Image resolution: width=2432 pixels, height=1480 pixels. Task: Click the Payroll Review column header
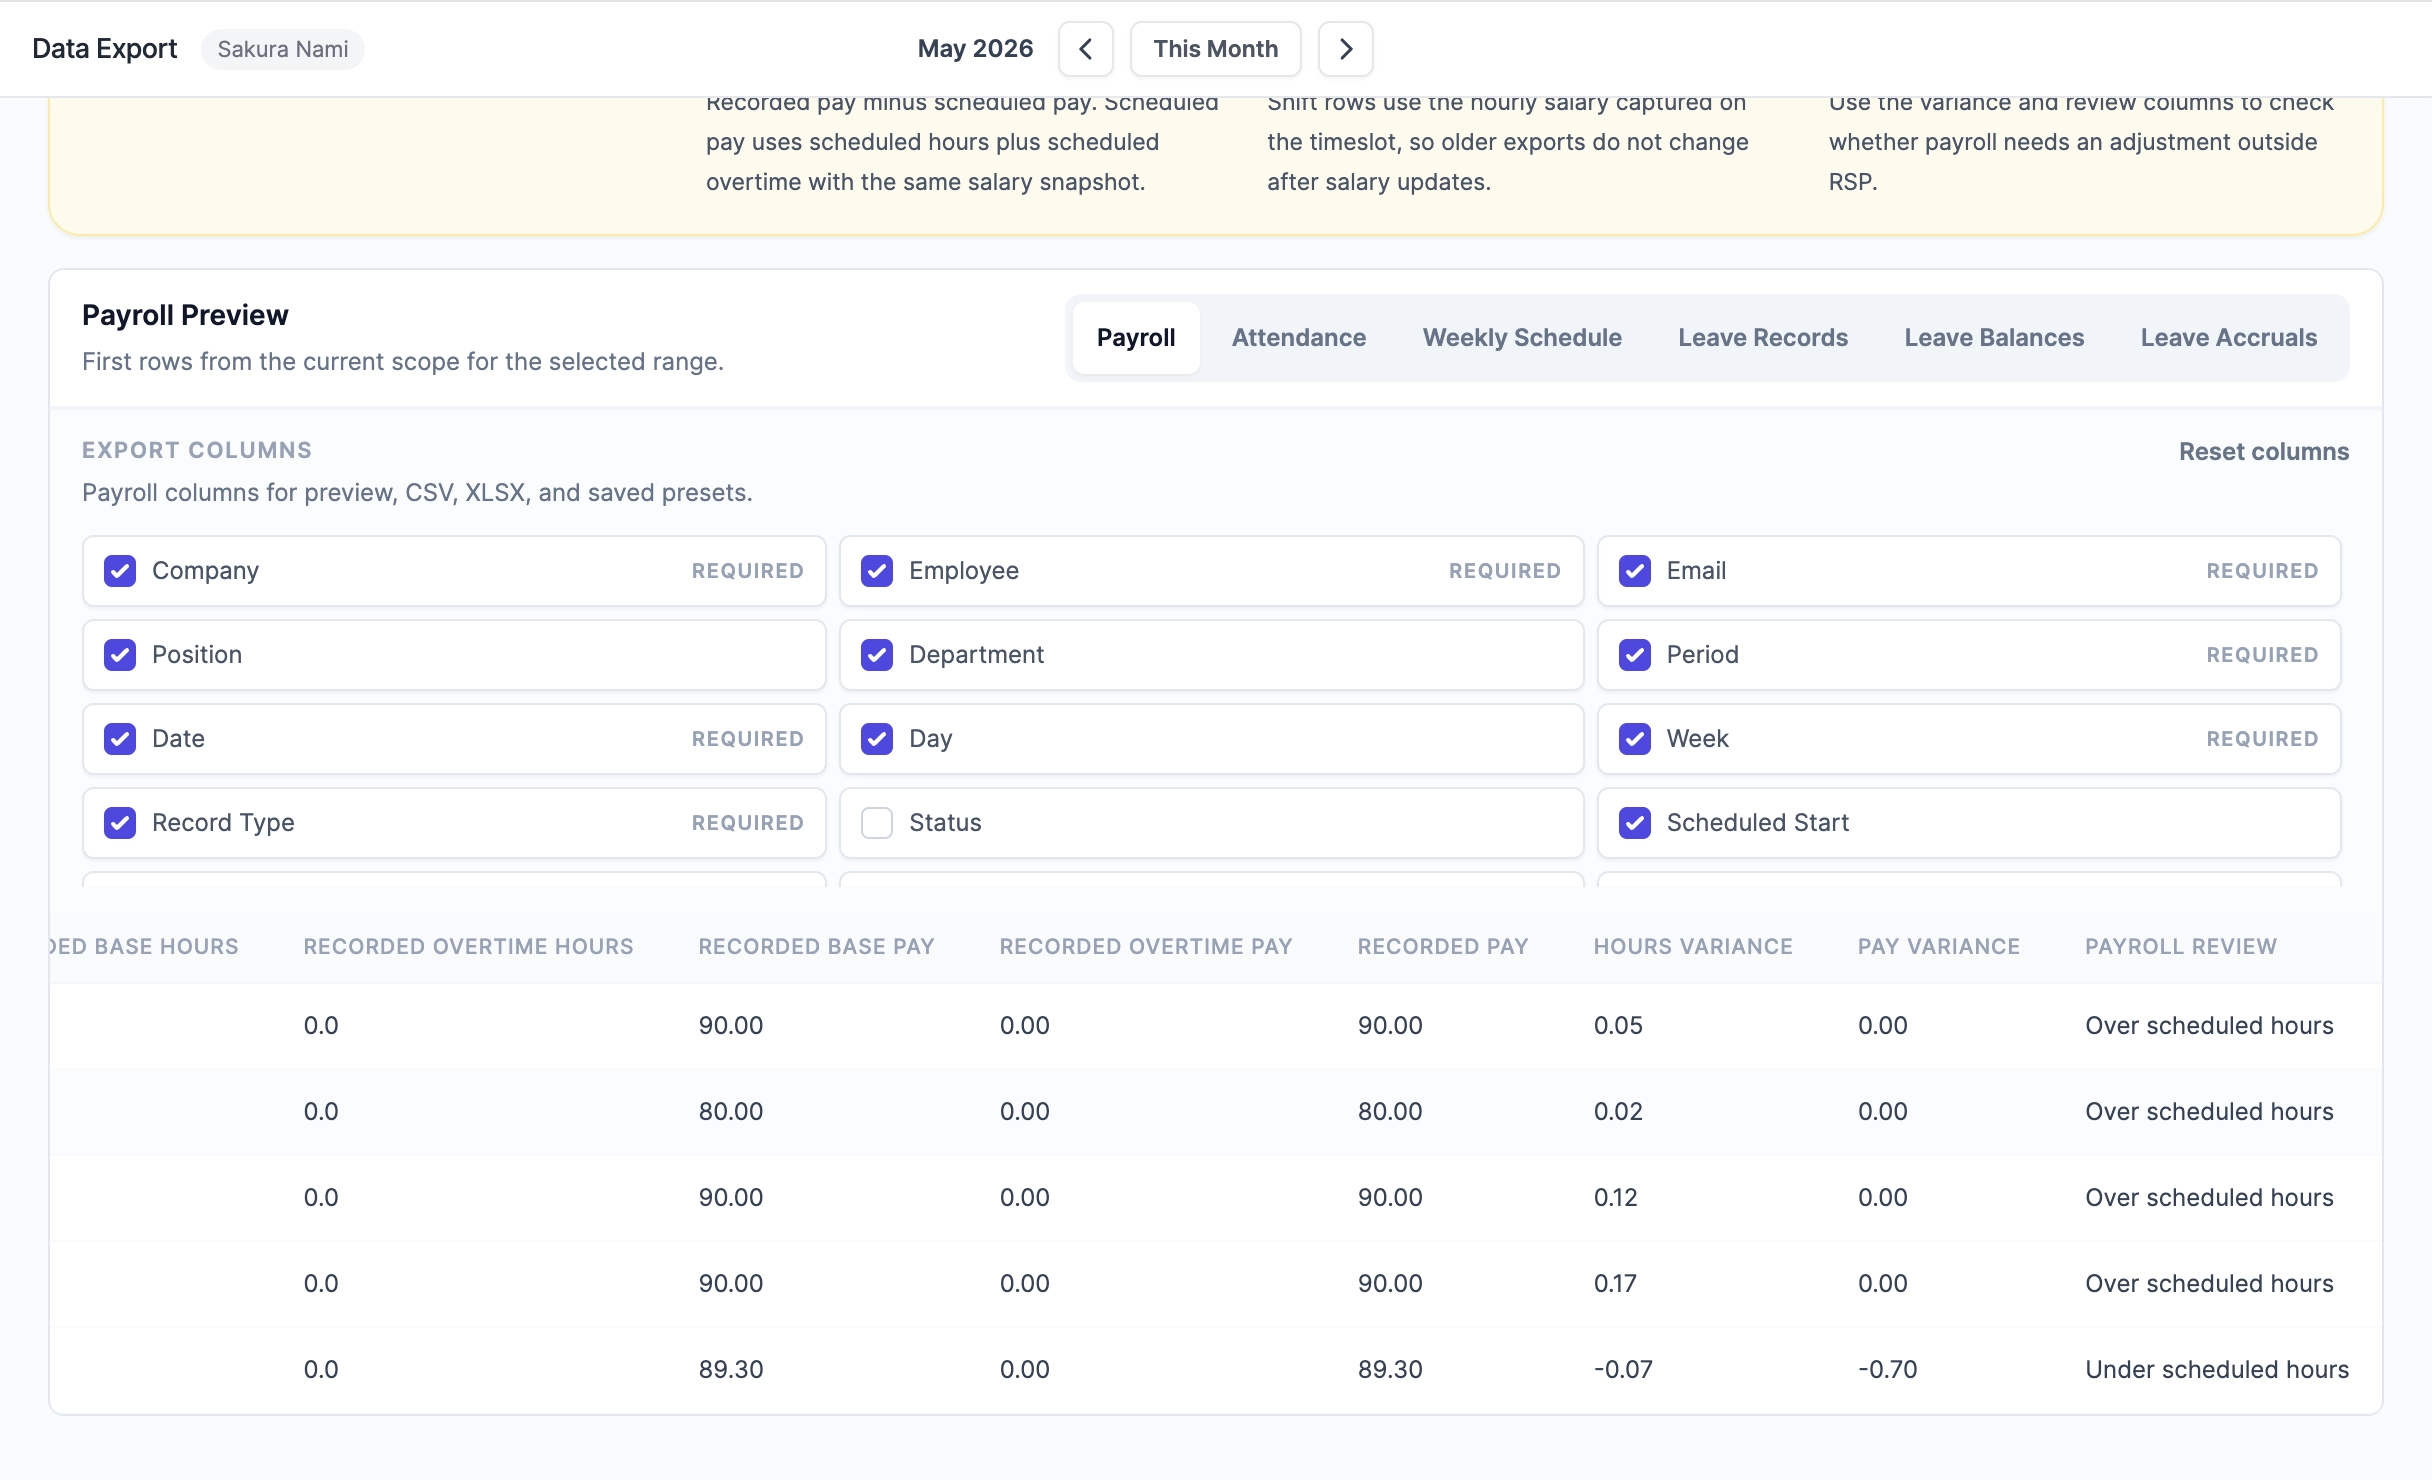click(x=2181, y=947)
